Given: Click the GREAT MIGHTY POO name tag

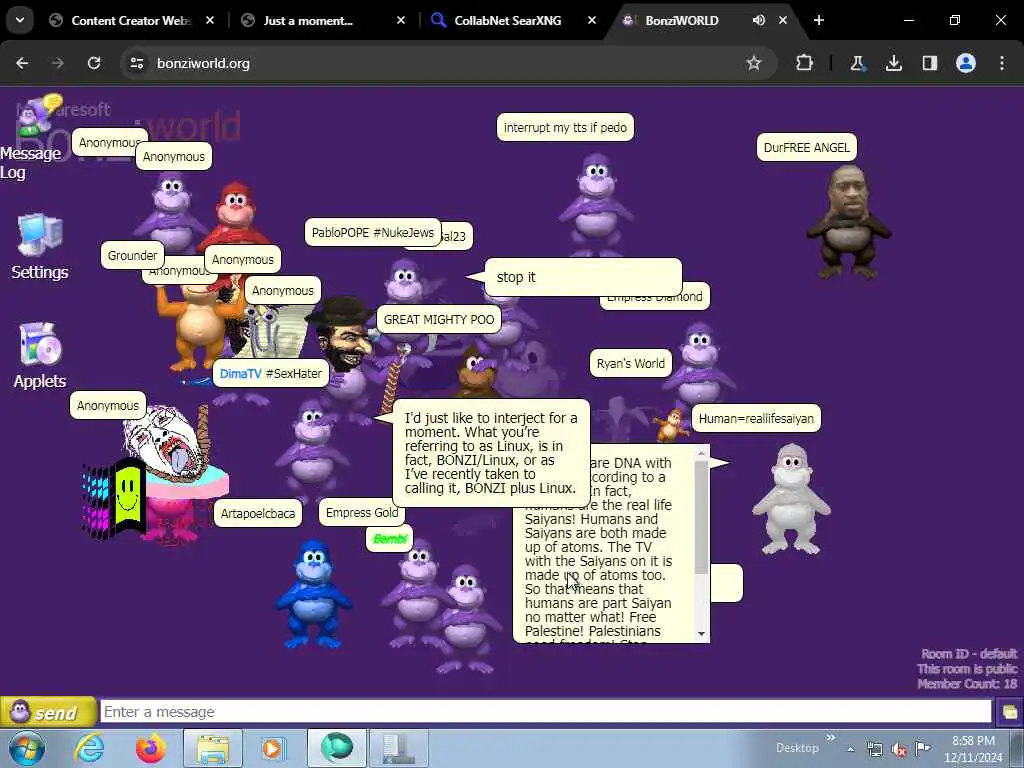Looking at the screenshot, I should tap(439, 319).
